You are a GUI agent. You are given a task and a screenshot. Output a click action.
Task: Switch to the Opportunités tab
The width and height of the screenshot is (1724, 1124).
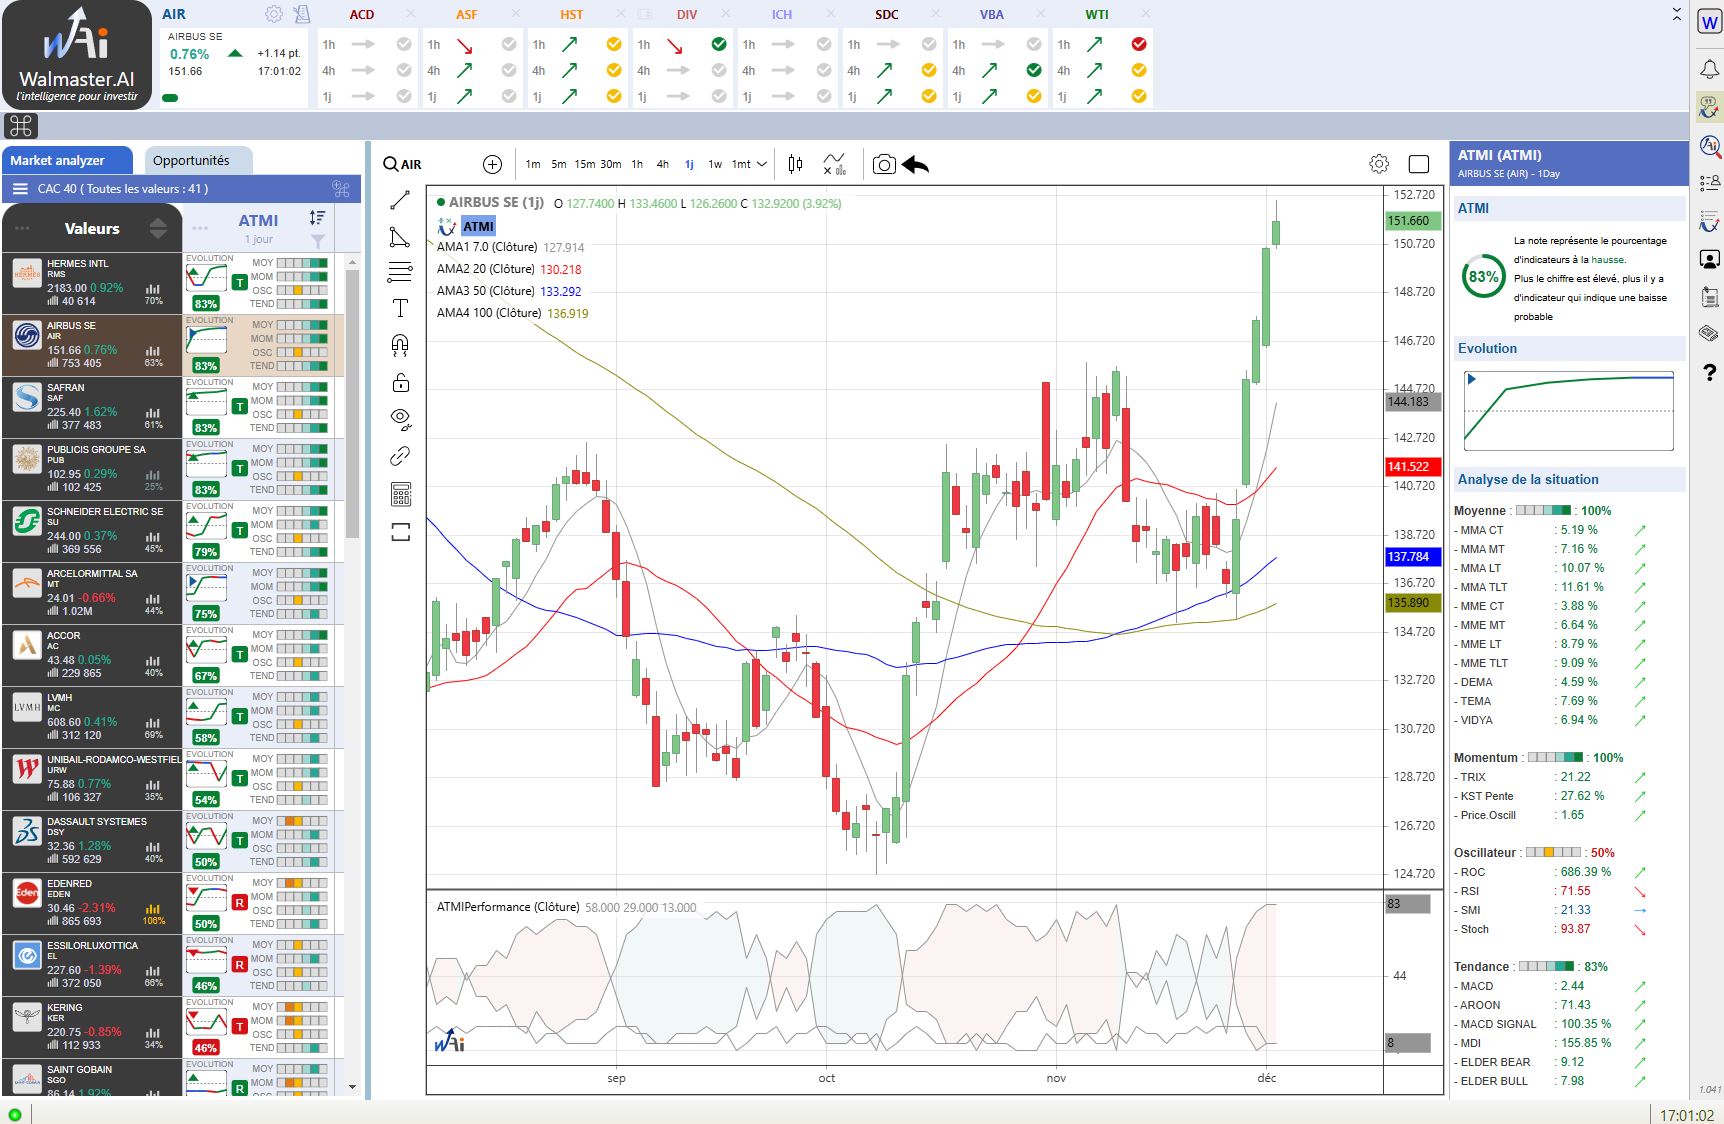(x=191, y=161)
